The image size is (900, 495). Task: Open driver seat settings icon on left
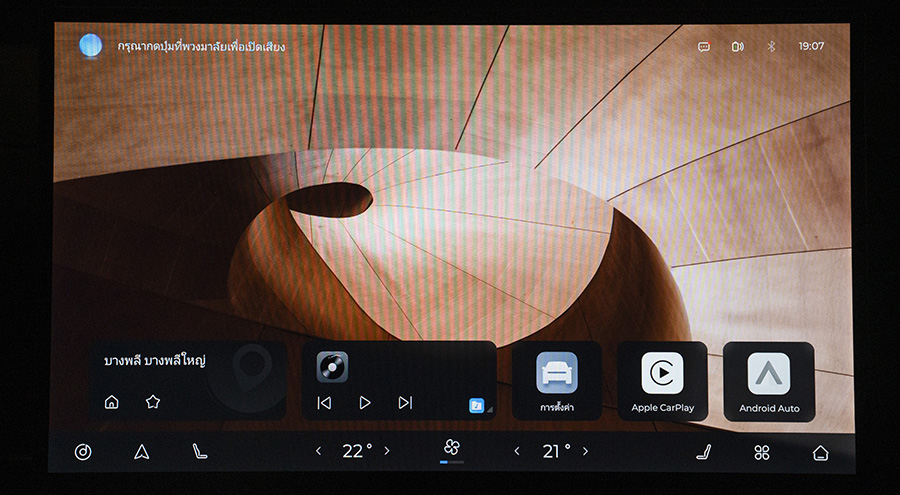pyautogui.click(x=200, y=452)
